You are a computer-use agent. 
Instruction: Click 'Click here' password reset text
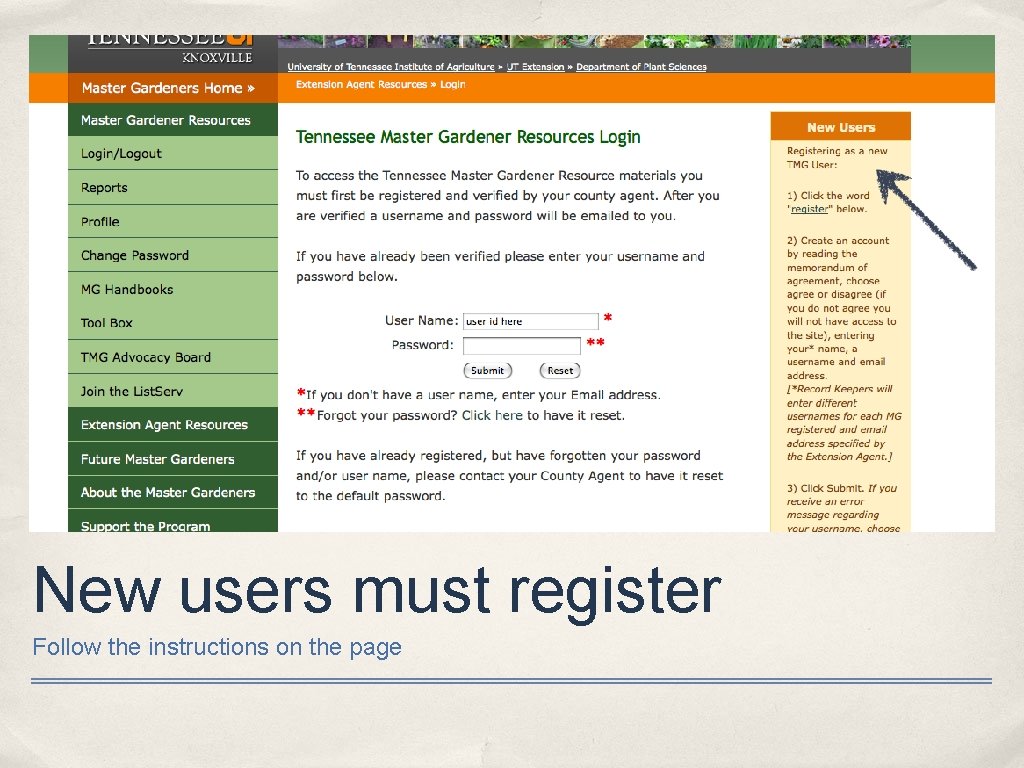[492, 415]
